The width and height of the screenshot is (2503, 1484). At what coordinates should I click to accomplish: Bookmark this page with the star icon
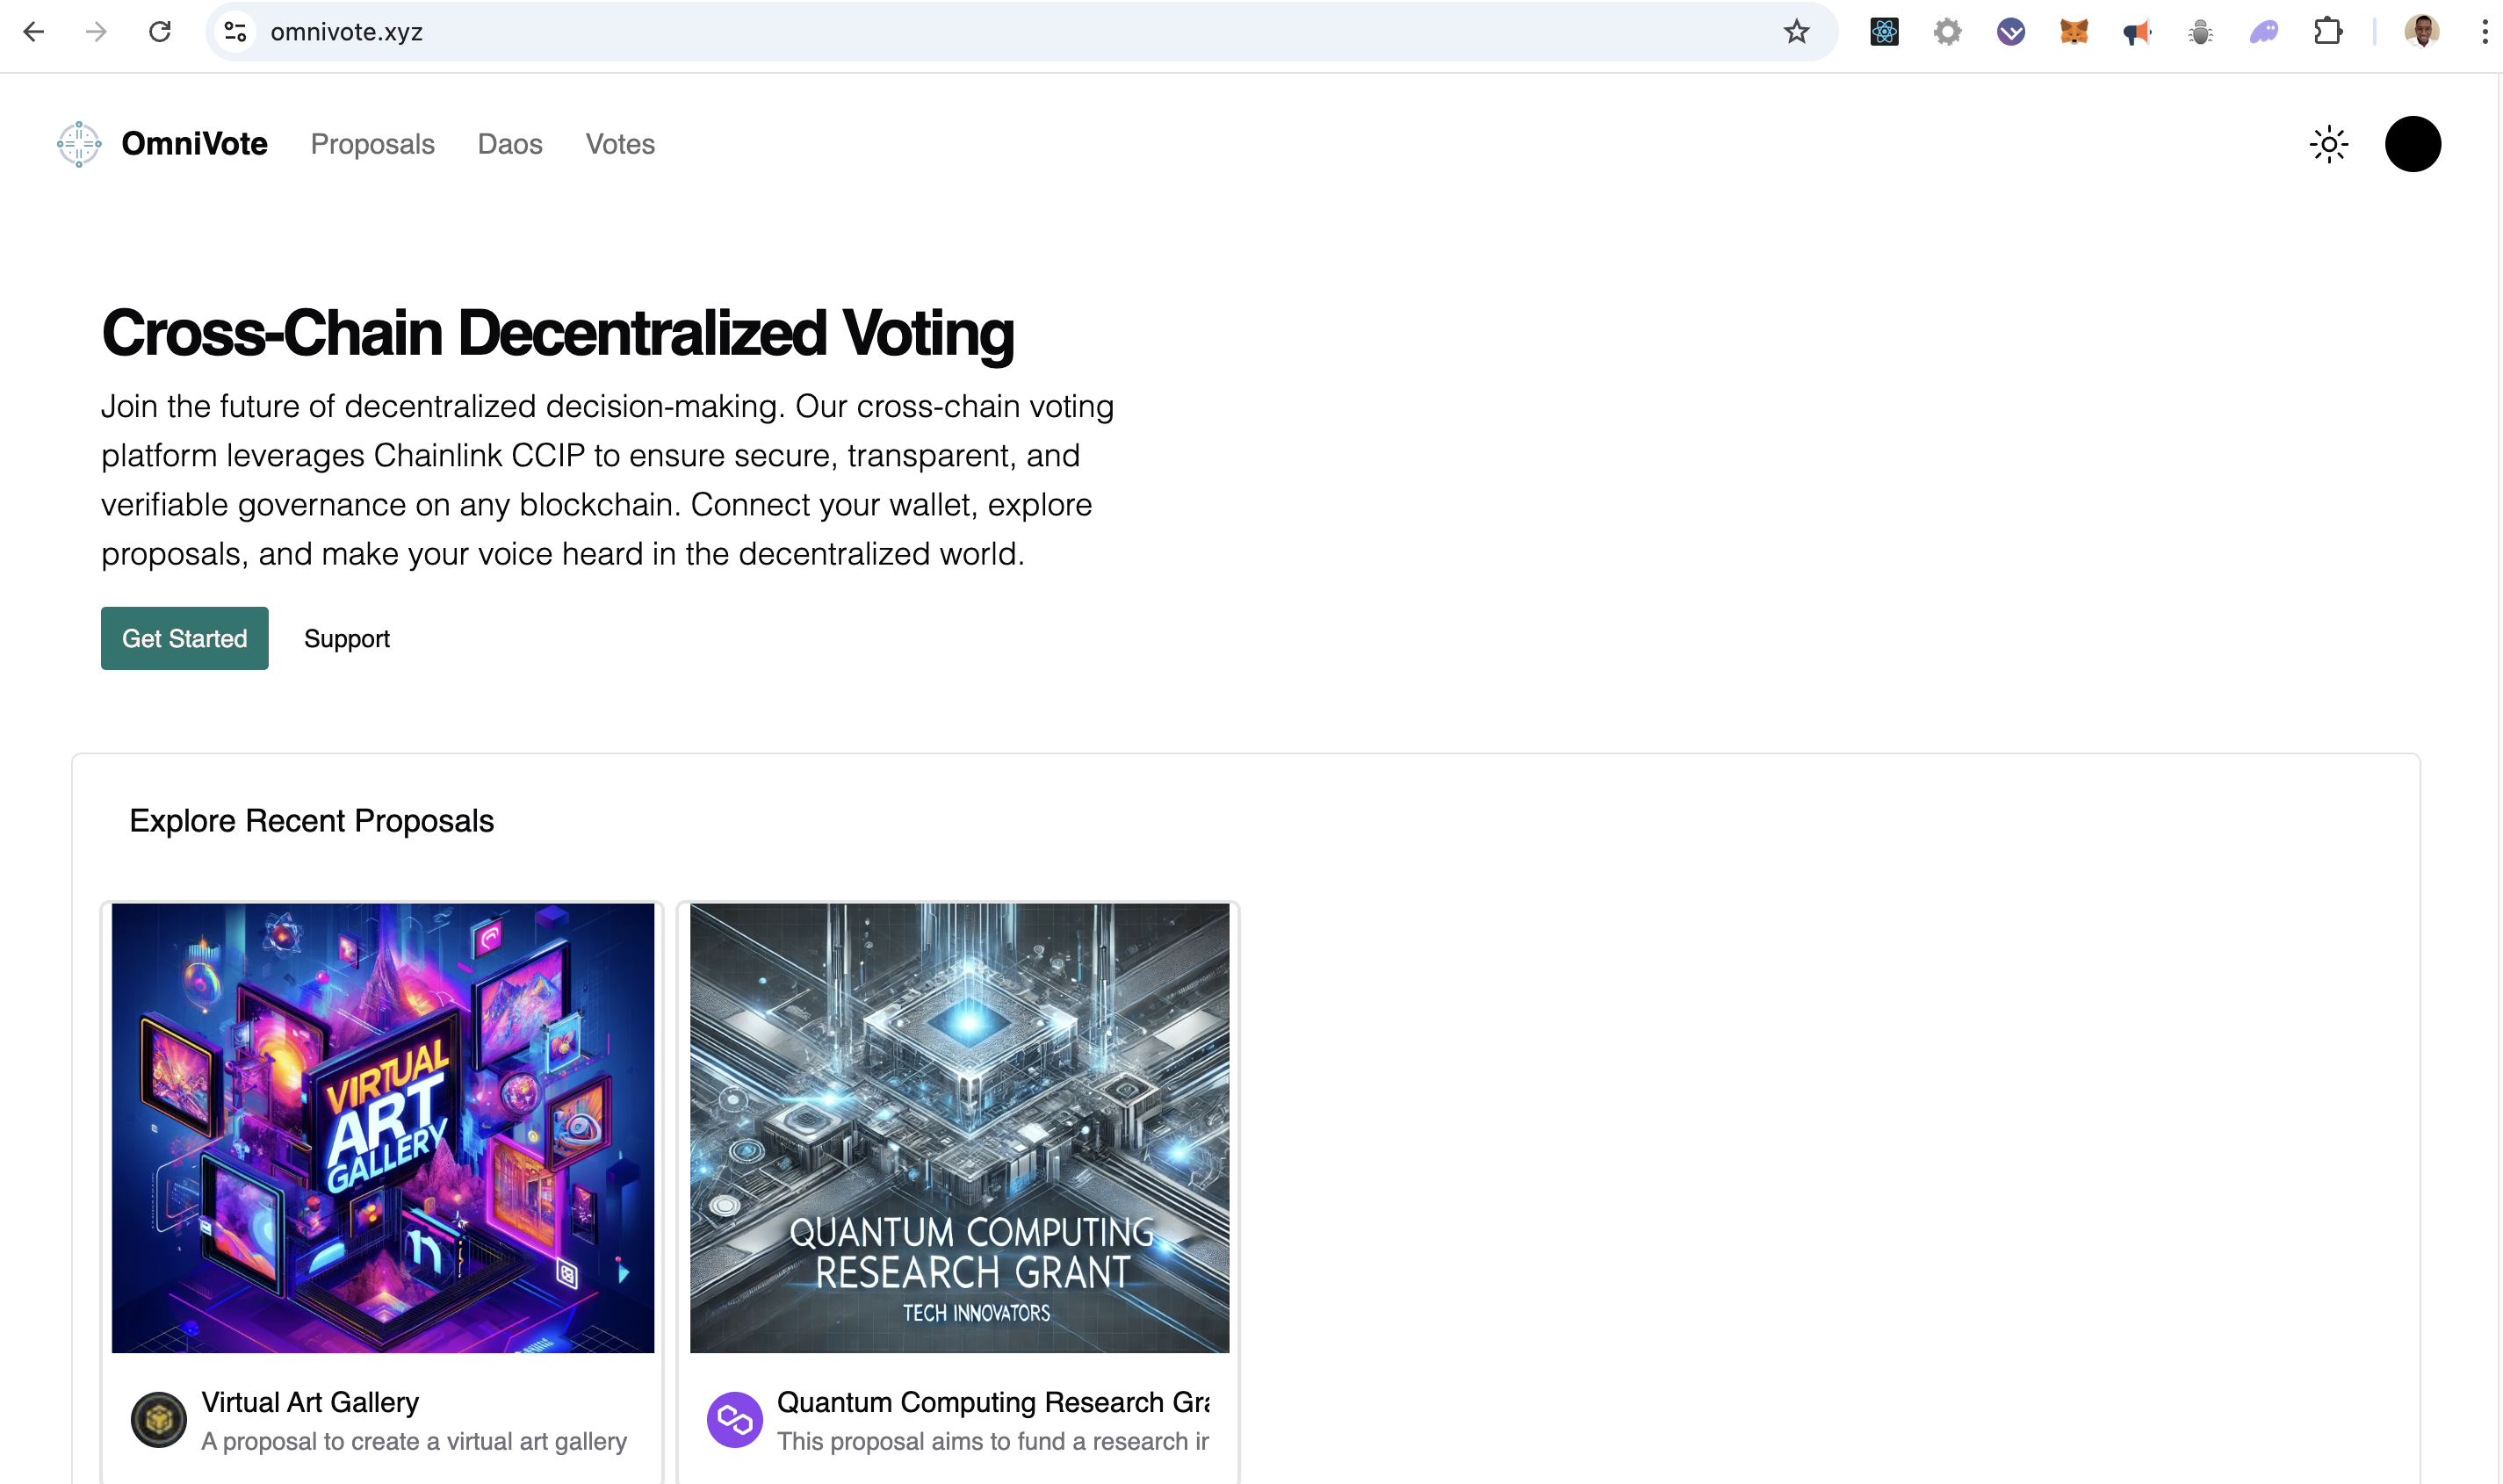click(1796, 32)
